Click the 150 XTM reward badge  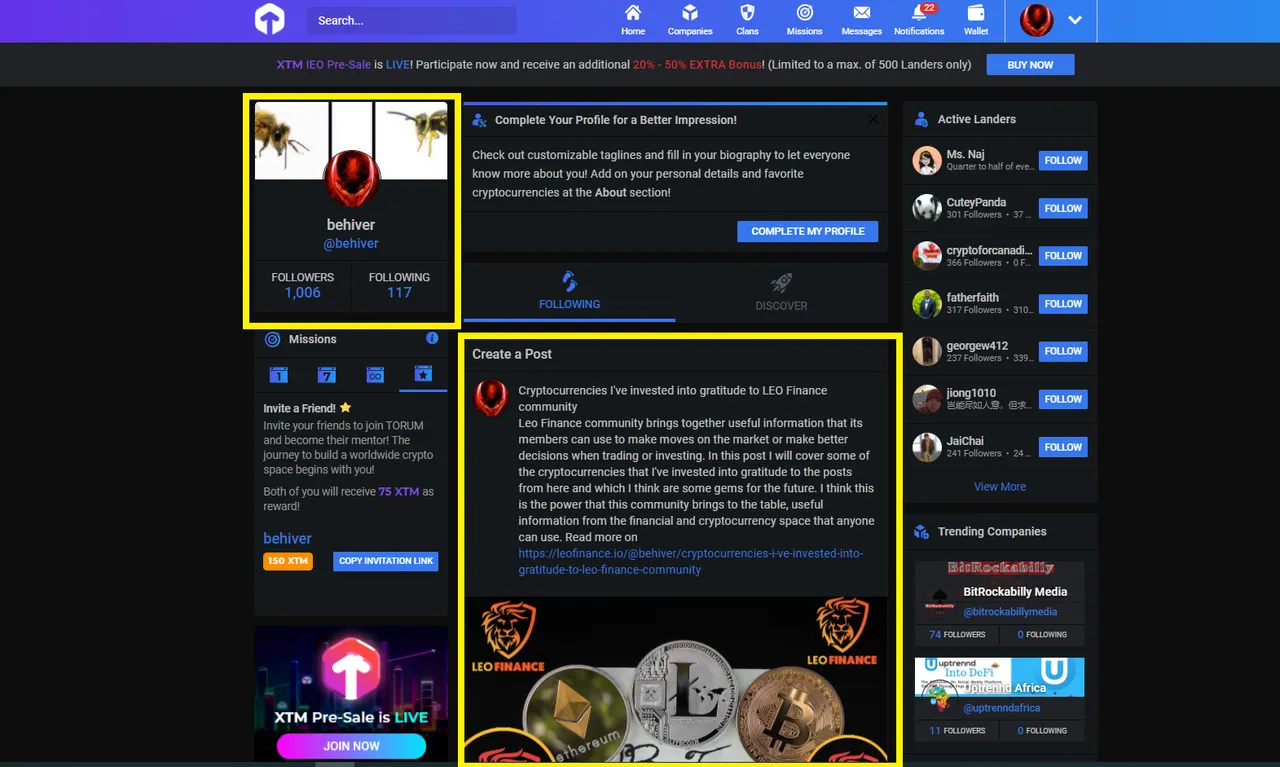(288, 561)
